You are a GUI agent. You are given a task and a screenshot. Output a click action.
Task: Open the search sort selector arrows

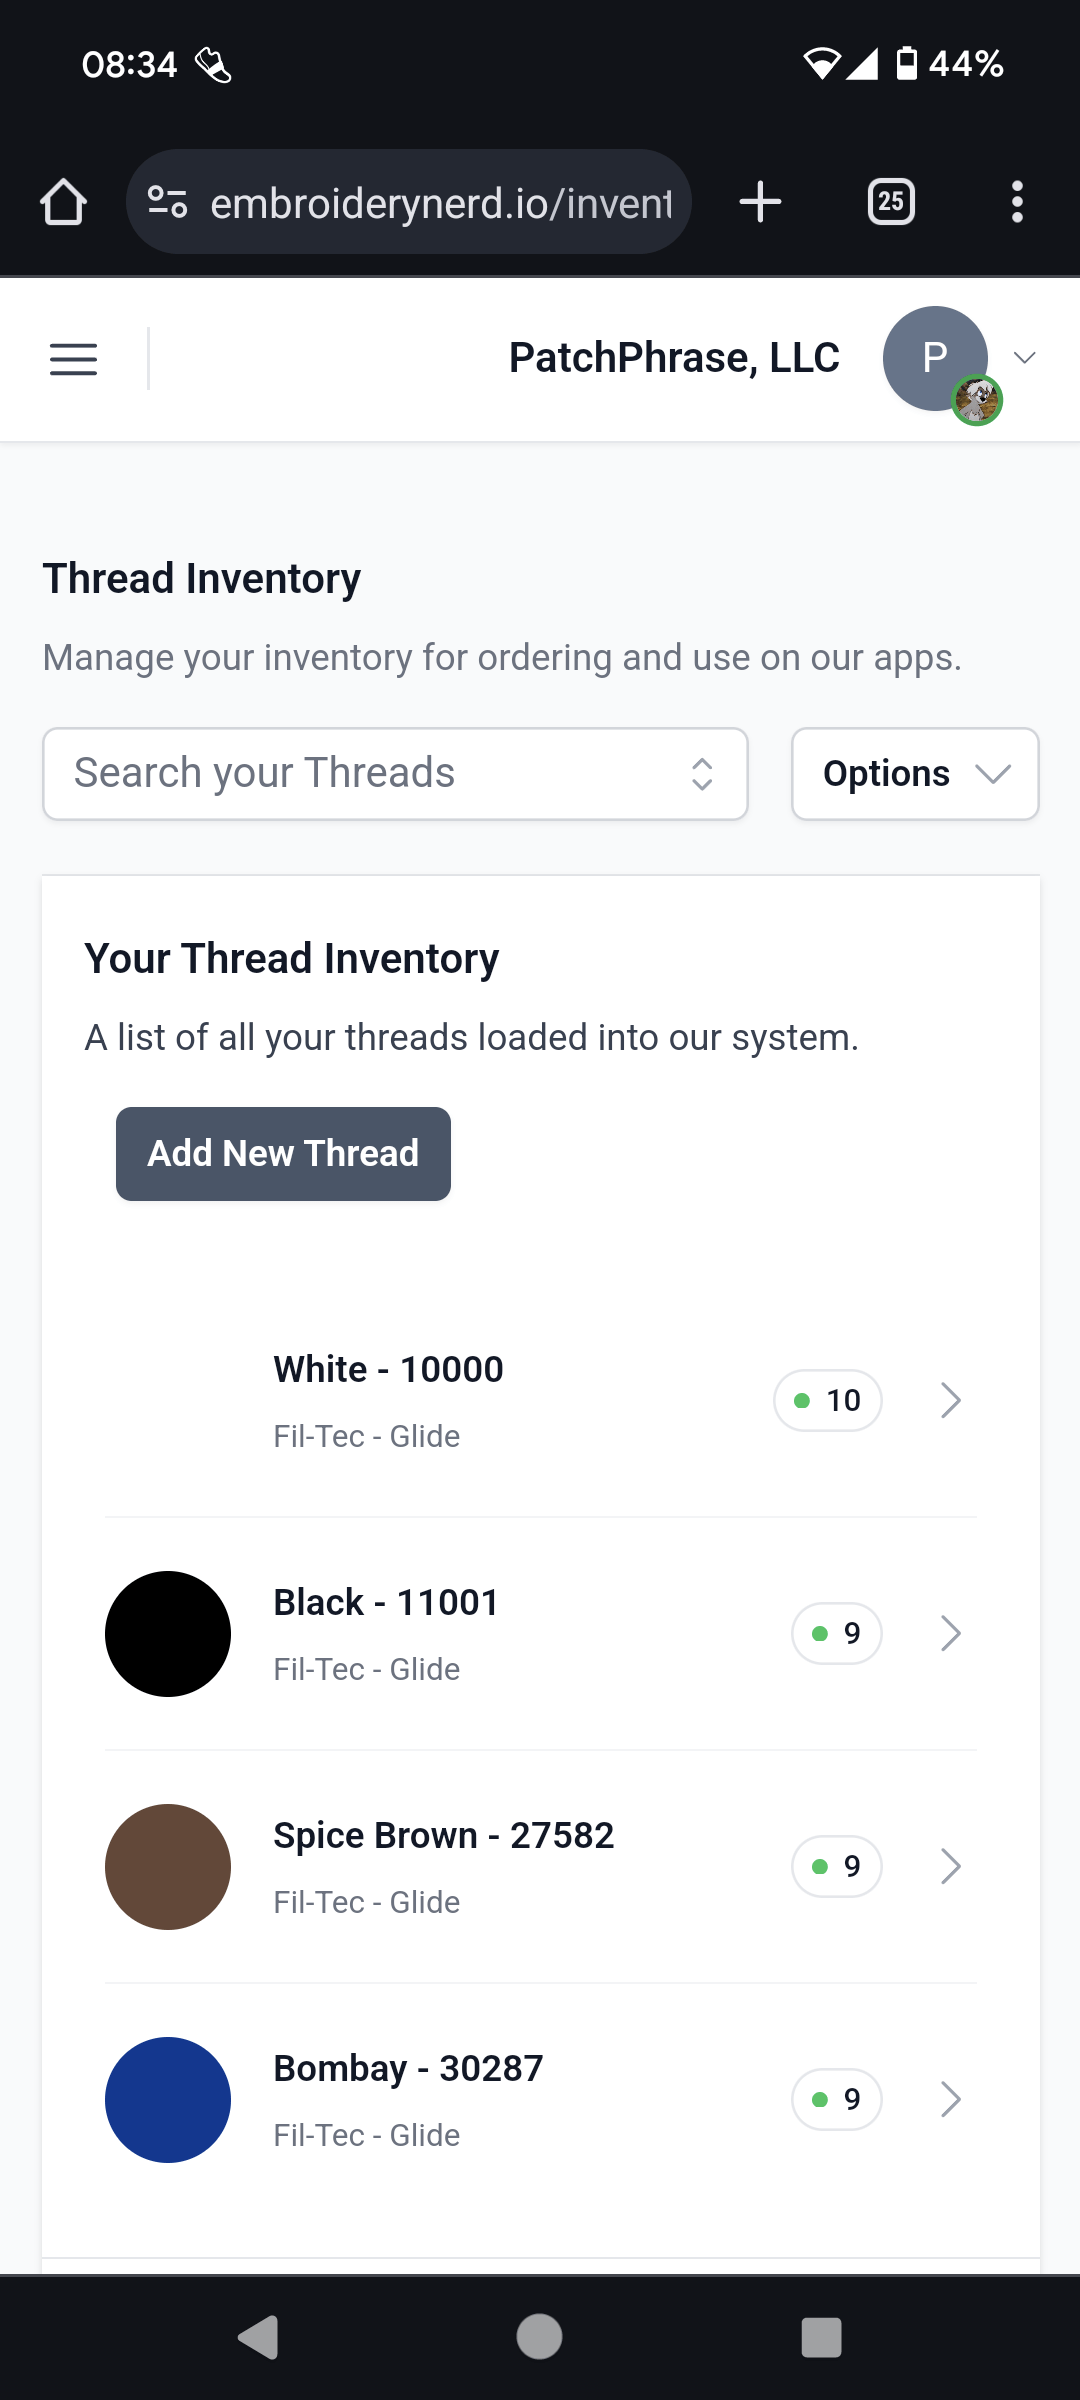[x=702, y=773]
